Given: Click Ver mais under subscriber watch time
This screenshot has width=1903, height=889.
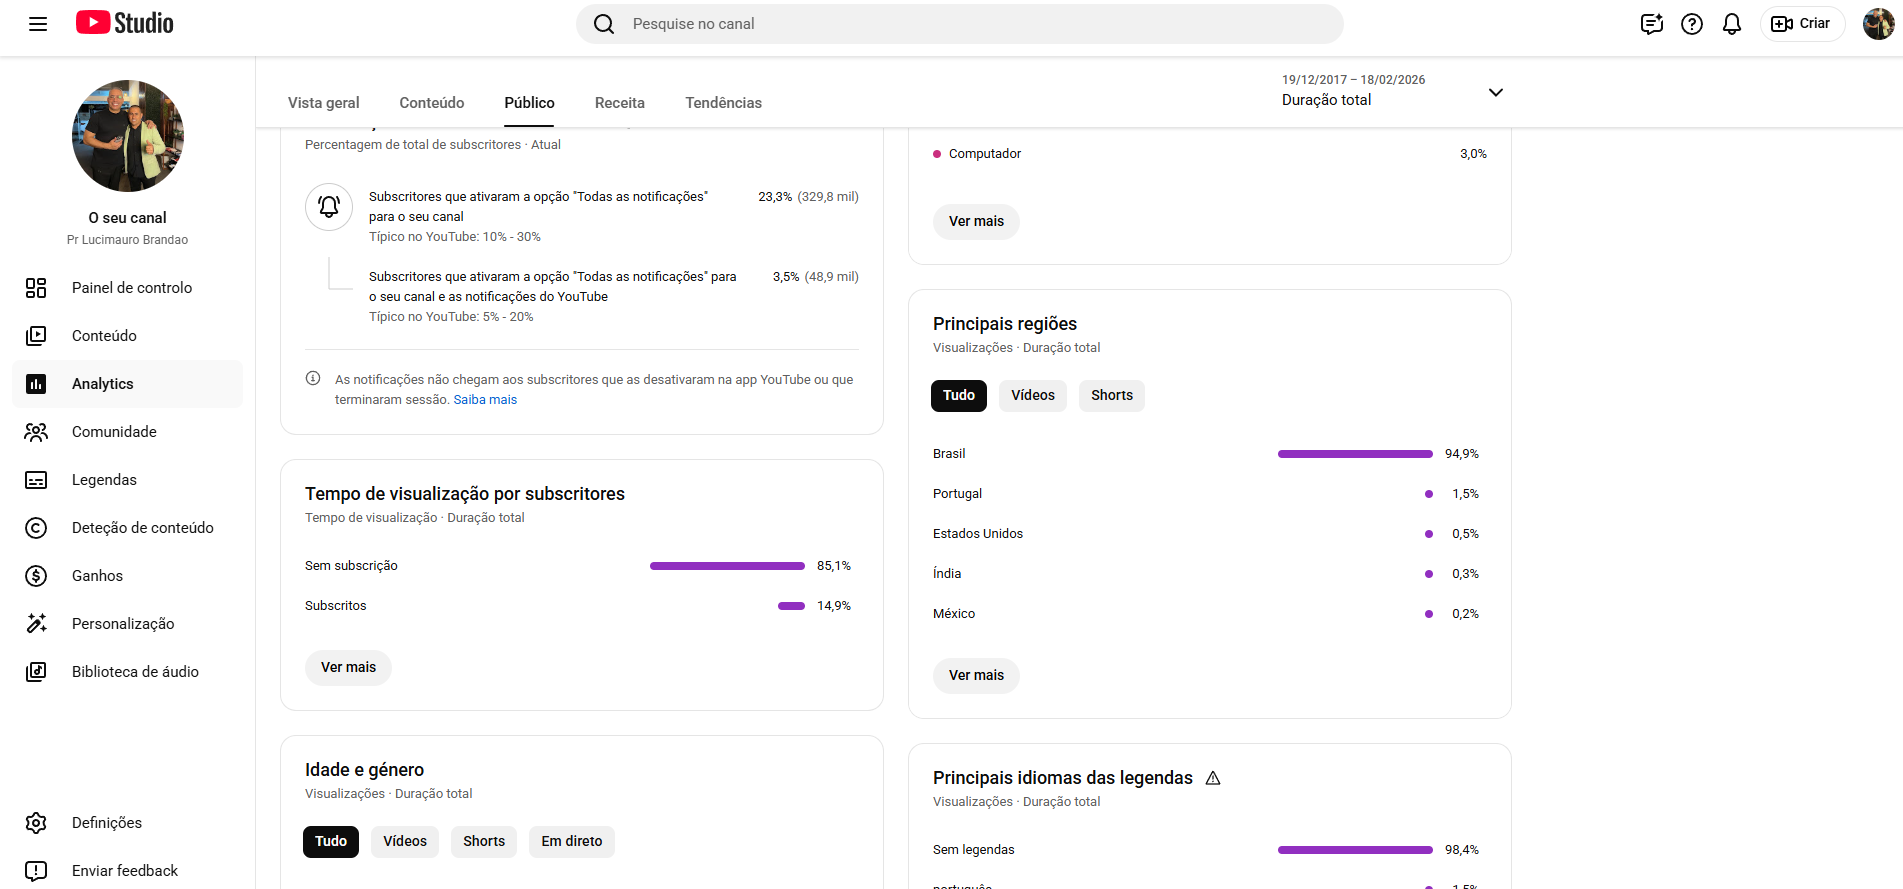Looking at the screenshot, I should pos(348,668).
